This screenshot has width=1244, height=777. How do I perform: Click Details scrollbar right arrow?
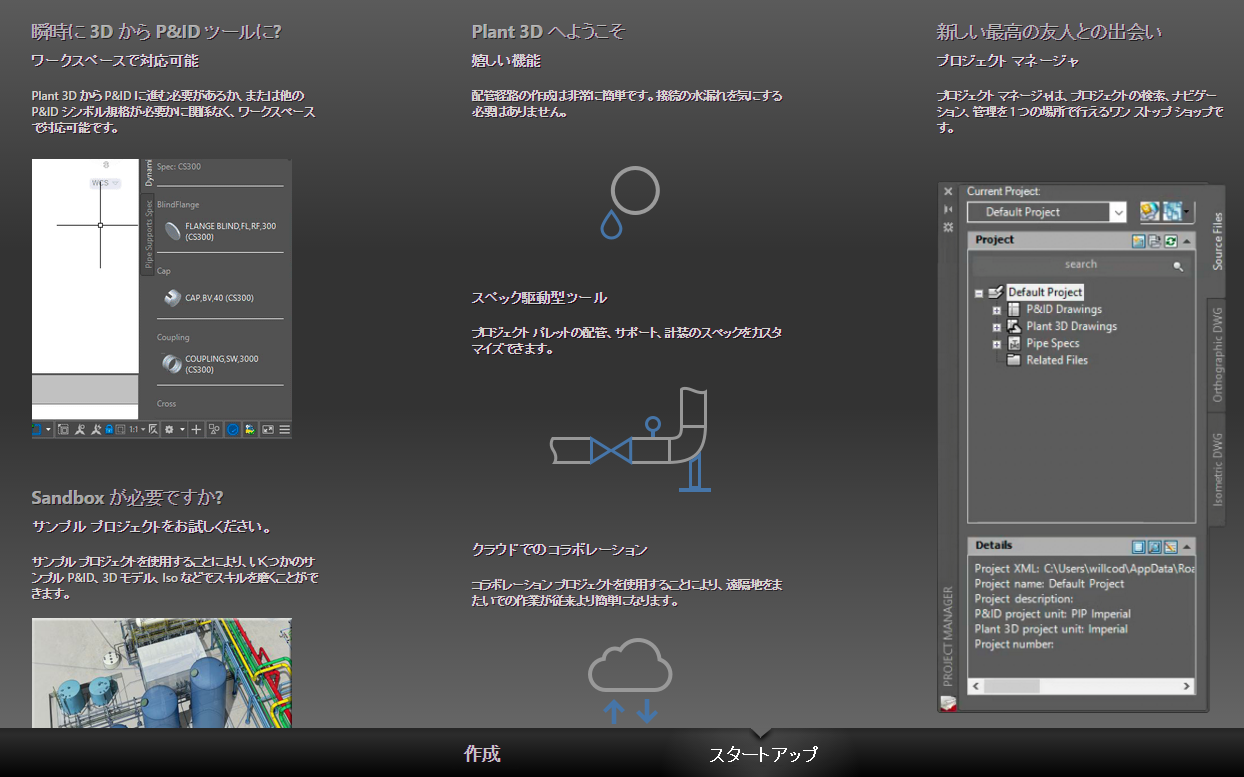pos(1186,686)
